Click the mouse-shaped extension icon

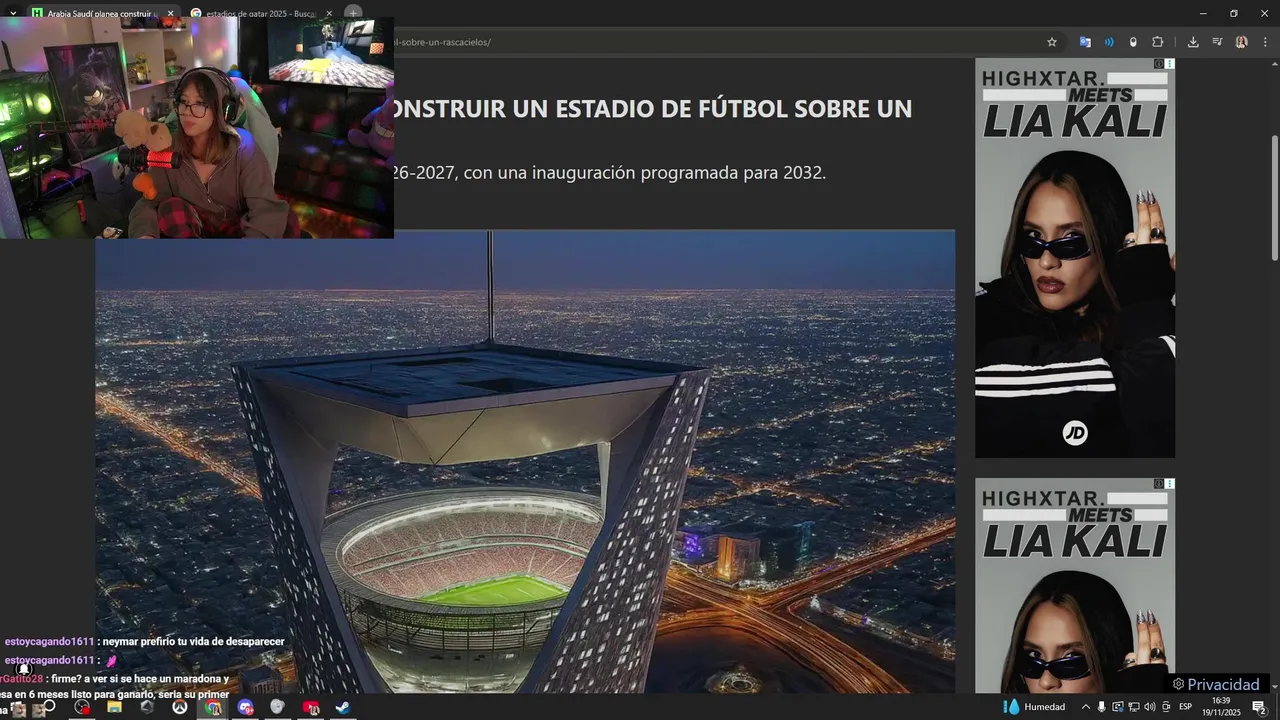click(x=1133, y=42)
